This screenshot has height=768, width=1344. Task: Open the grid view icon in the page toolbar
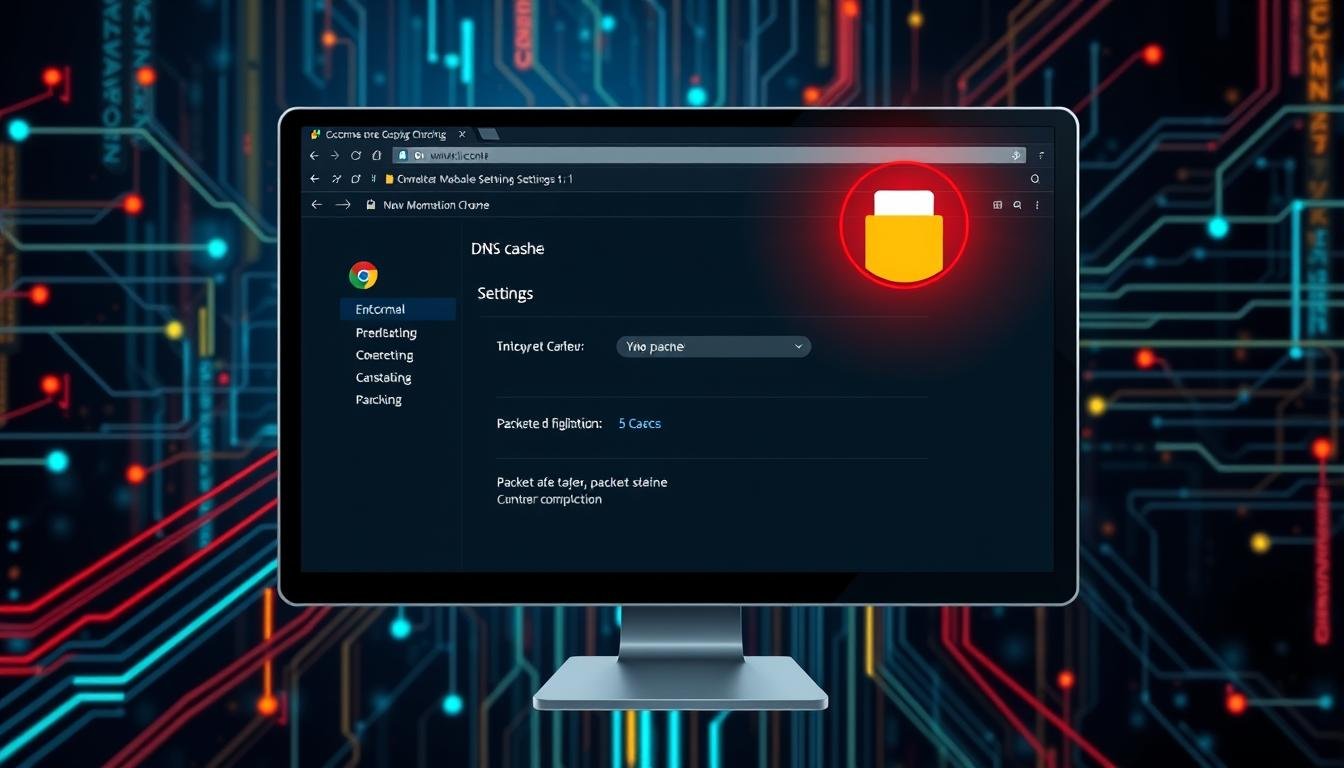[997, 204]
